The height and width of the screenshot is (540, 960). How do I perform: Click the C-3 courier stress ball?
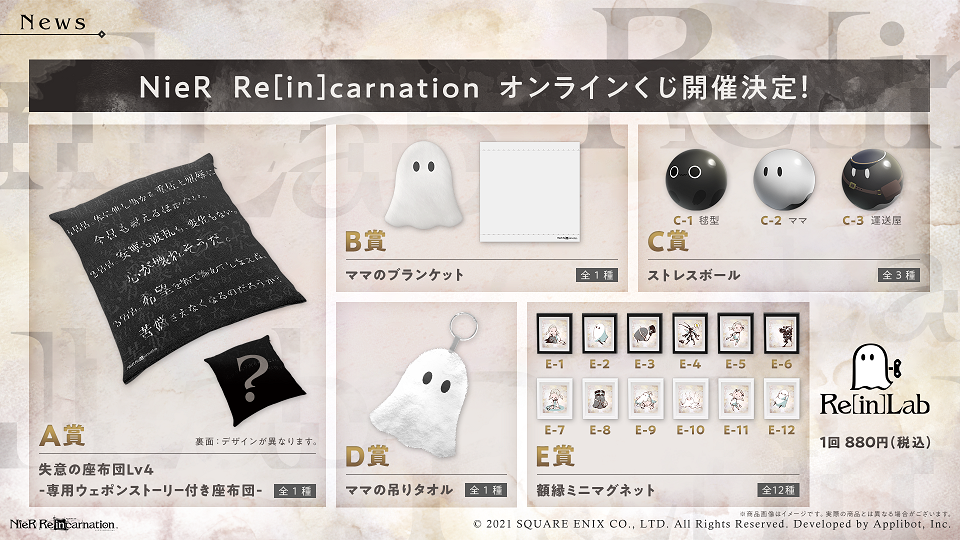pos(872,179)
